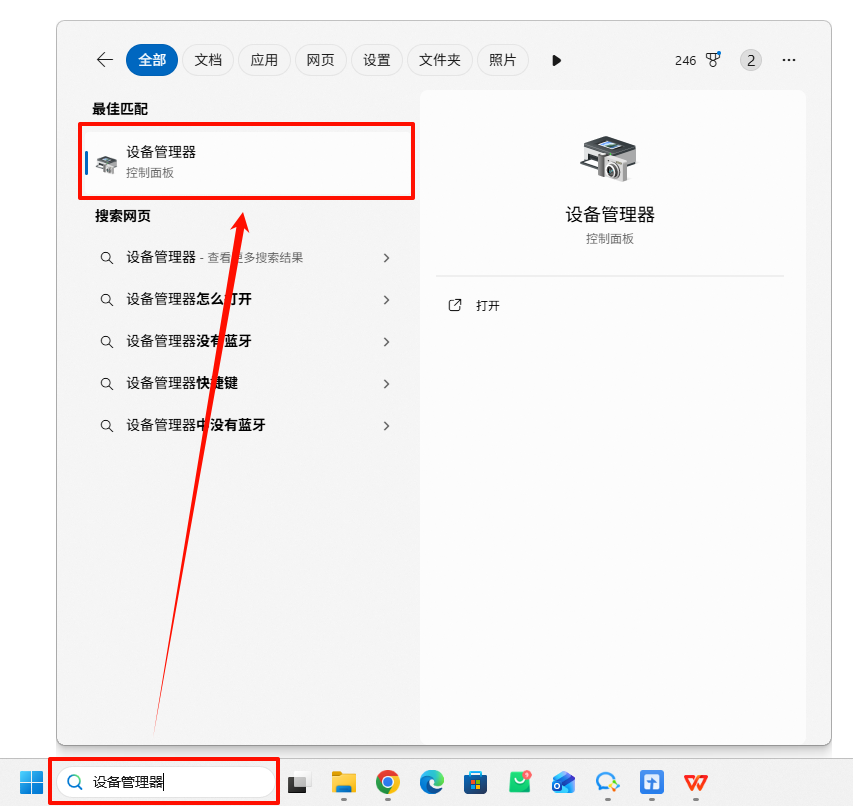Click 打开 to launch Device Manager
853x806 pixels.
pos(488,305)
